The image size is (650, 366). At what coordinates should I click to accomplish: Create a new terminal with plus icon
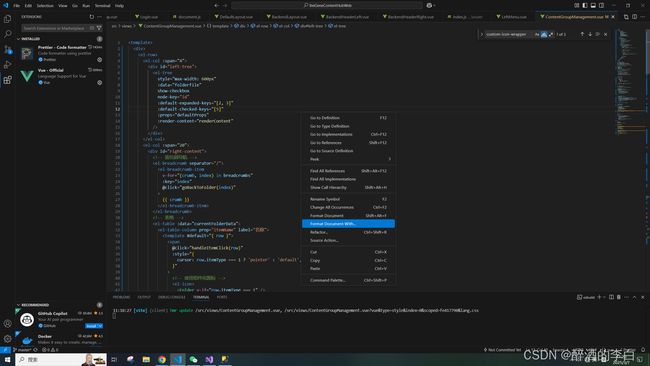(x=599, y=297)
